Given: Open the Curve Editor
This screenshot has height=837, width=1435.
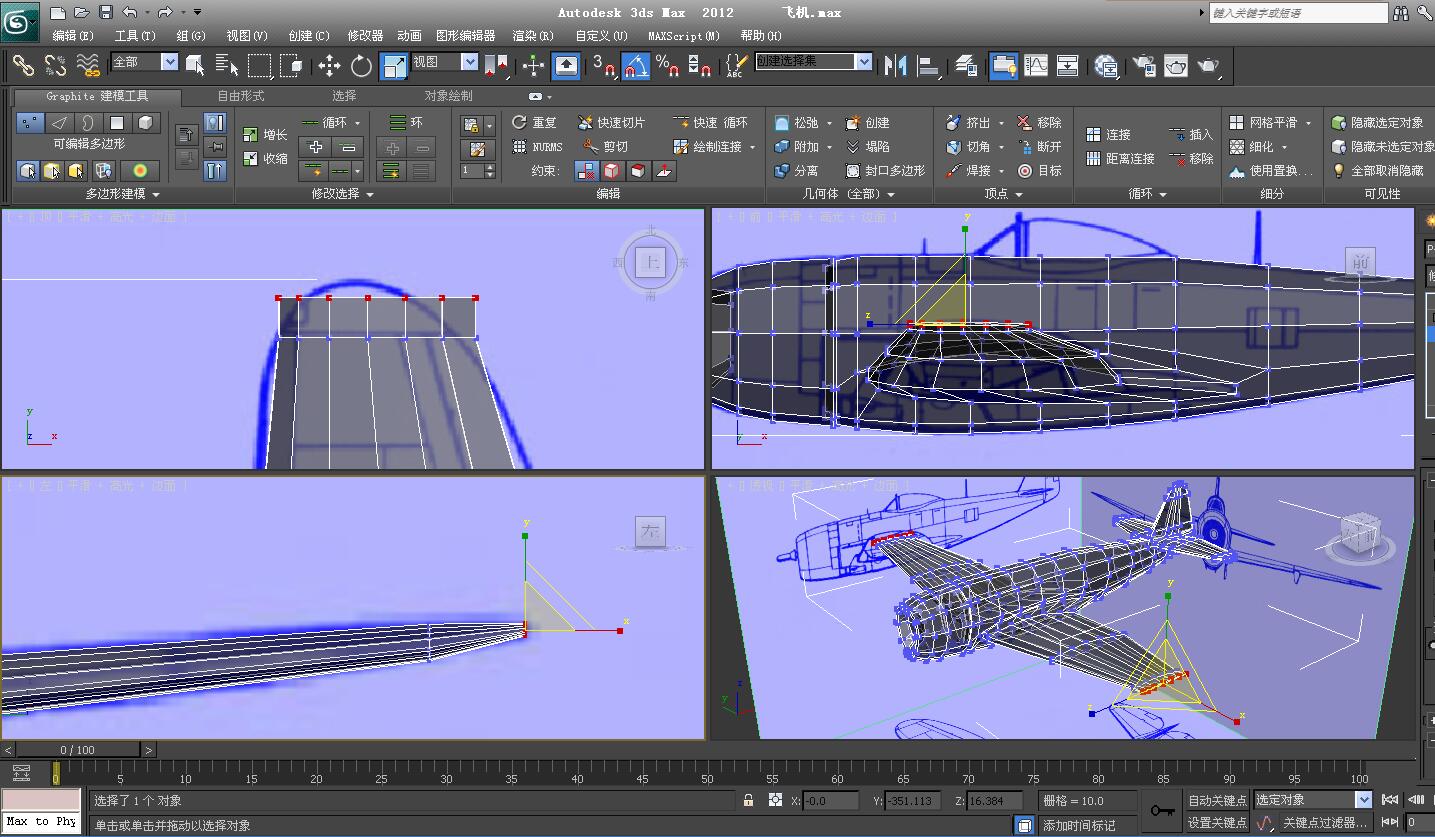Looking at the screenshot, I should coord(1036,66).
